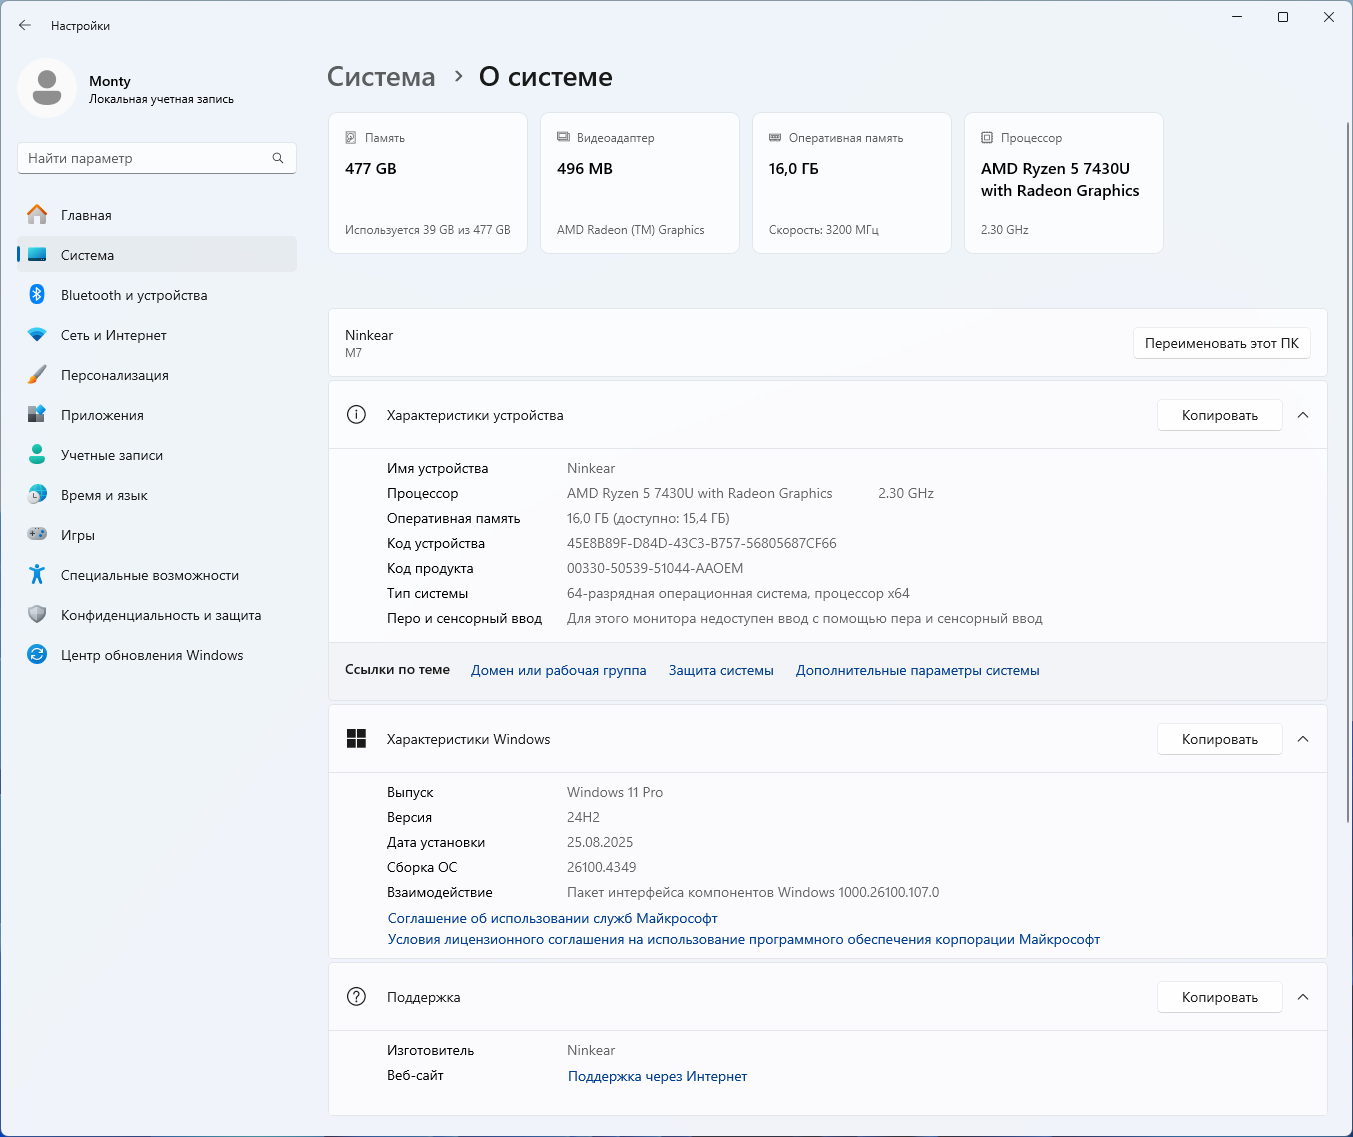The width and height of the screenshot is (1353, 1137).
Task: Click the Monty user avatar
Action: 47,88
